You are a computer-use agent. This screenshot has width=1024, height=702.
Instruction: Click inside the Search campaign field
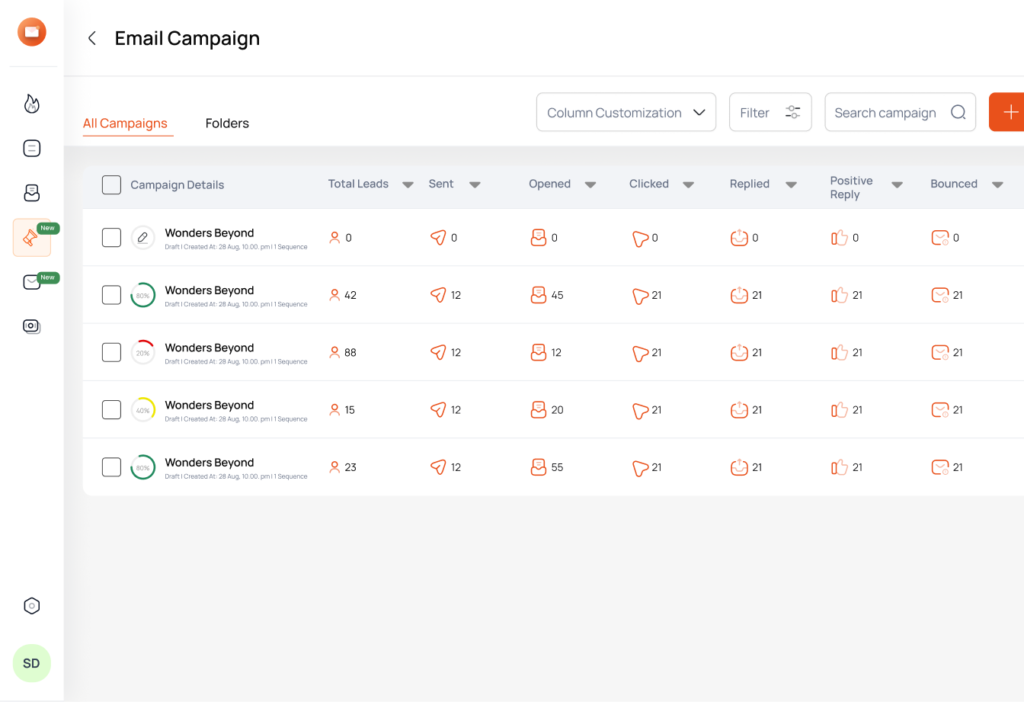tap(890, 112)
